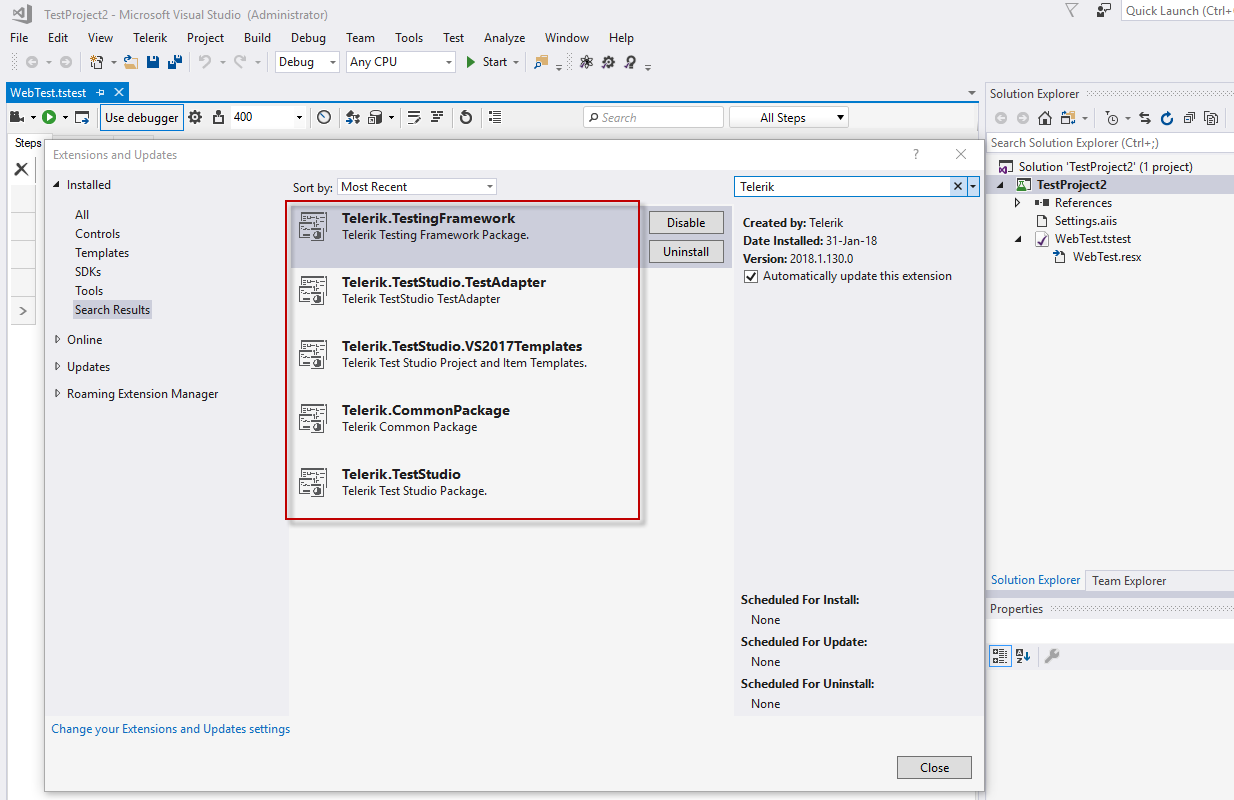This screenshot has height=800, width=1234.
Task: Select the WebTest.tstest document tab
Action: click(48, 92)
